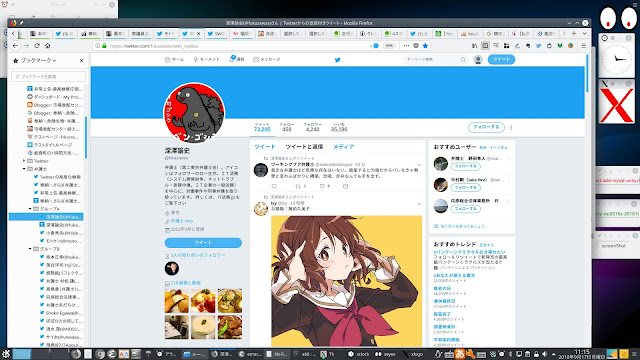Click the blue bookmark star in the address bar
The height and width of the screenshot is (360, 640).
point(425,46)
